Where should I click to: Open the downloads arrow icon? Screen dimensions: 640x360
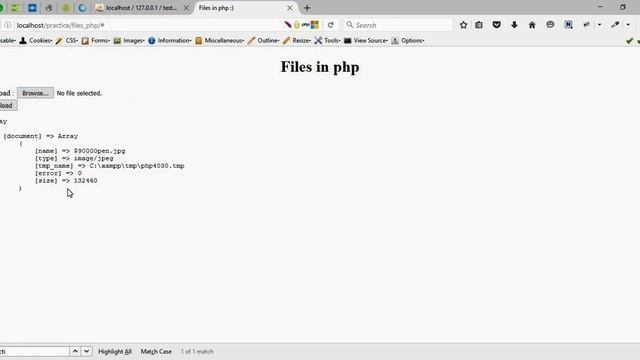pyautogui.click(x=514, y=25)
